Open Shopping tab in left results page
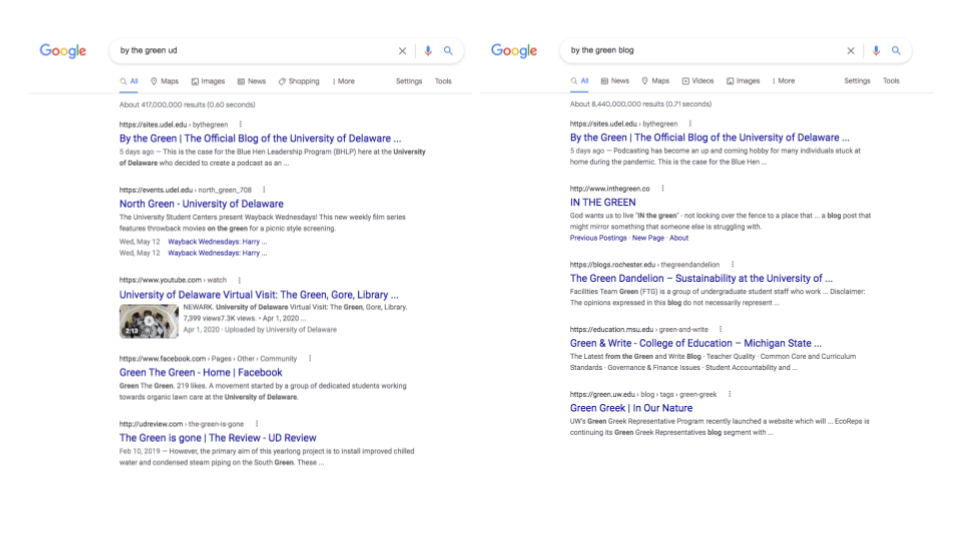 [299, 81]
